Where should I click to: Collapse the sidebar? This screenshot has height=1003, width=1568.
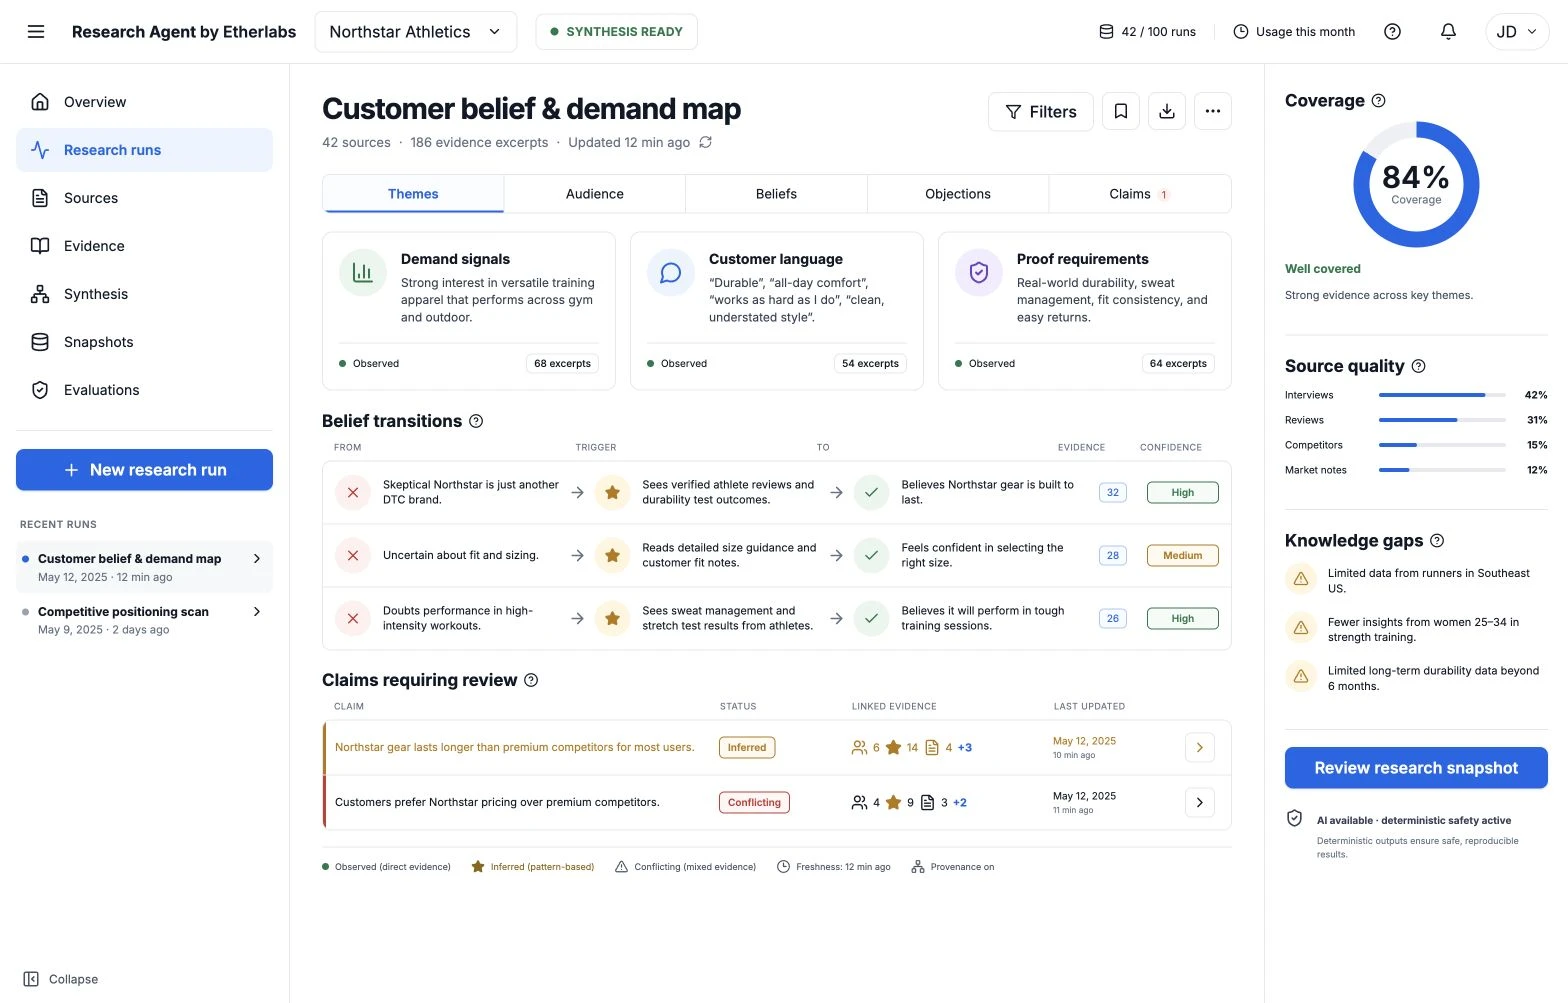point(61,979)
